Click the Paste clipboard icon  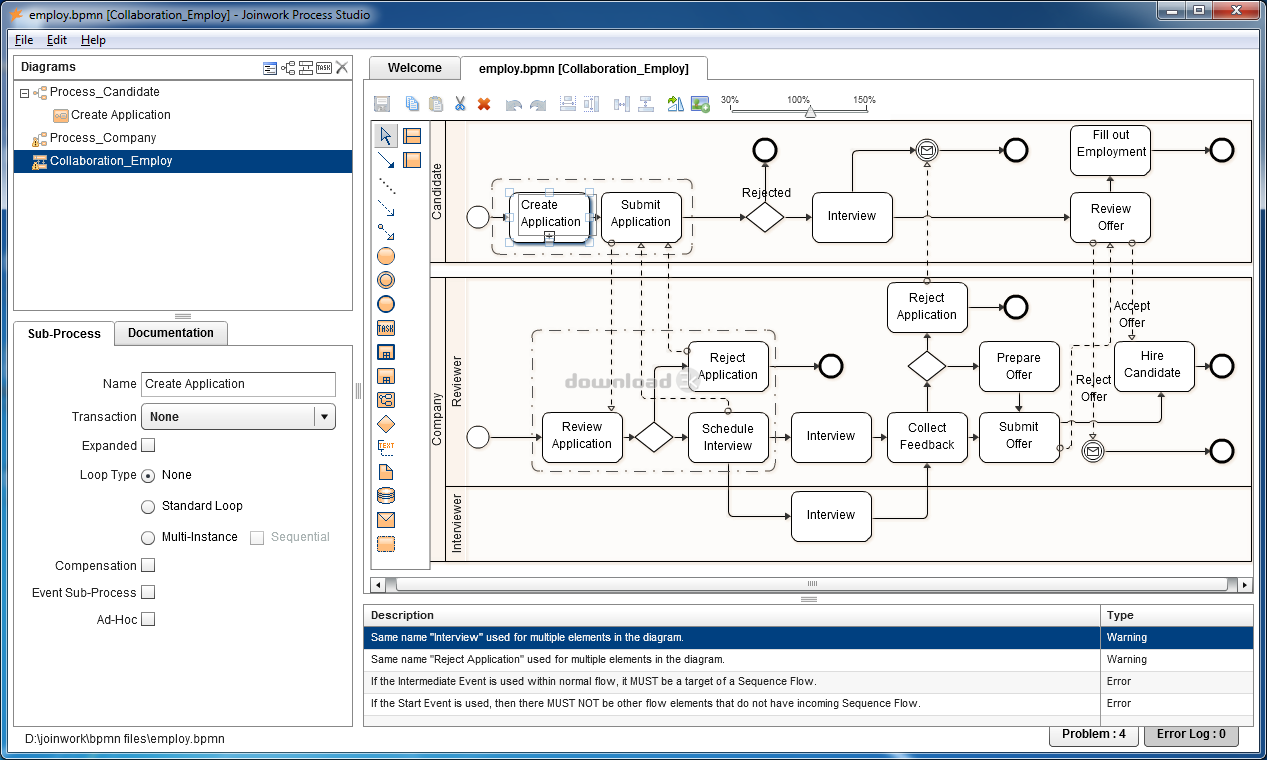click(x=436, y=104)
